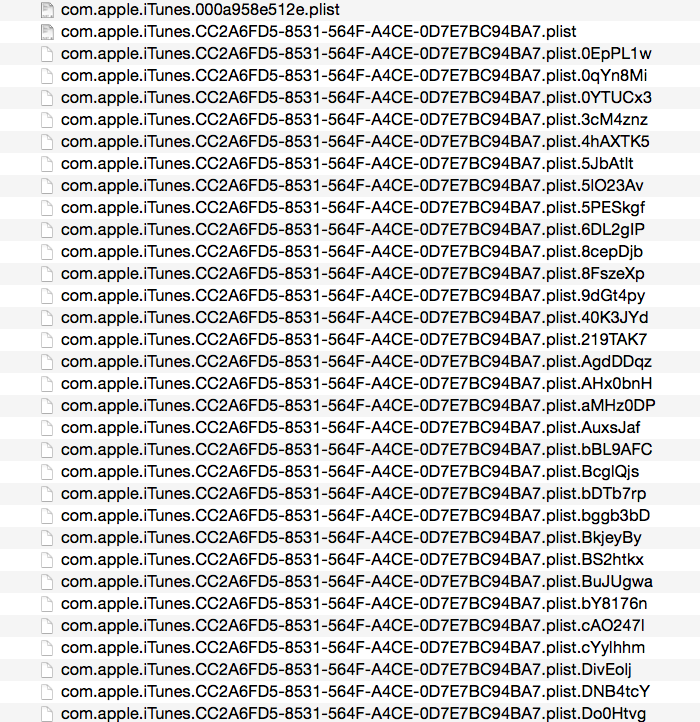The image size is (700, 722).
Task: Select the file ending in plist.BS2htkx
Action: click(x=352, y=560)
